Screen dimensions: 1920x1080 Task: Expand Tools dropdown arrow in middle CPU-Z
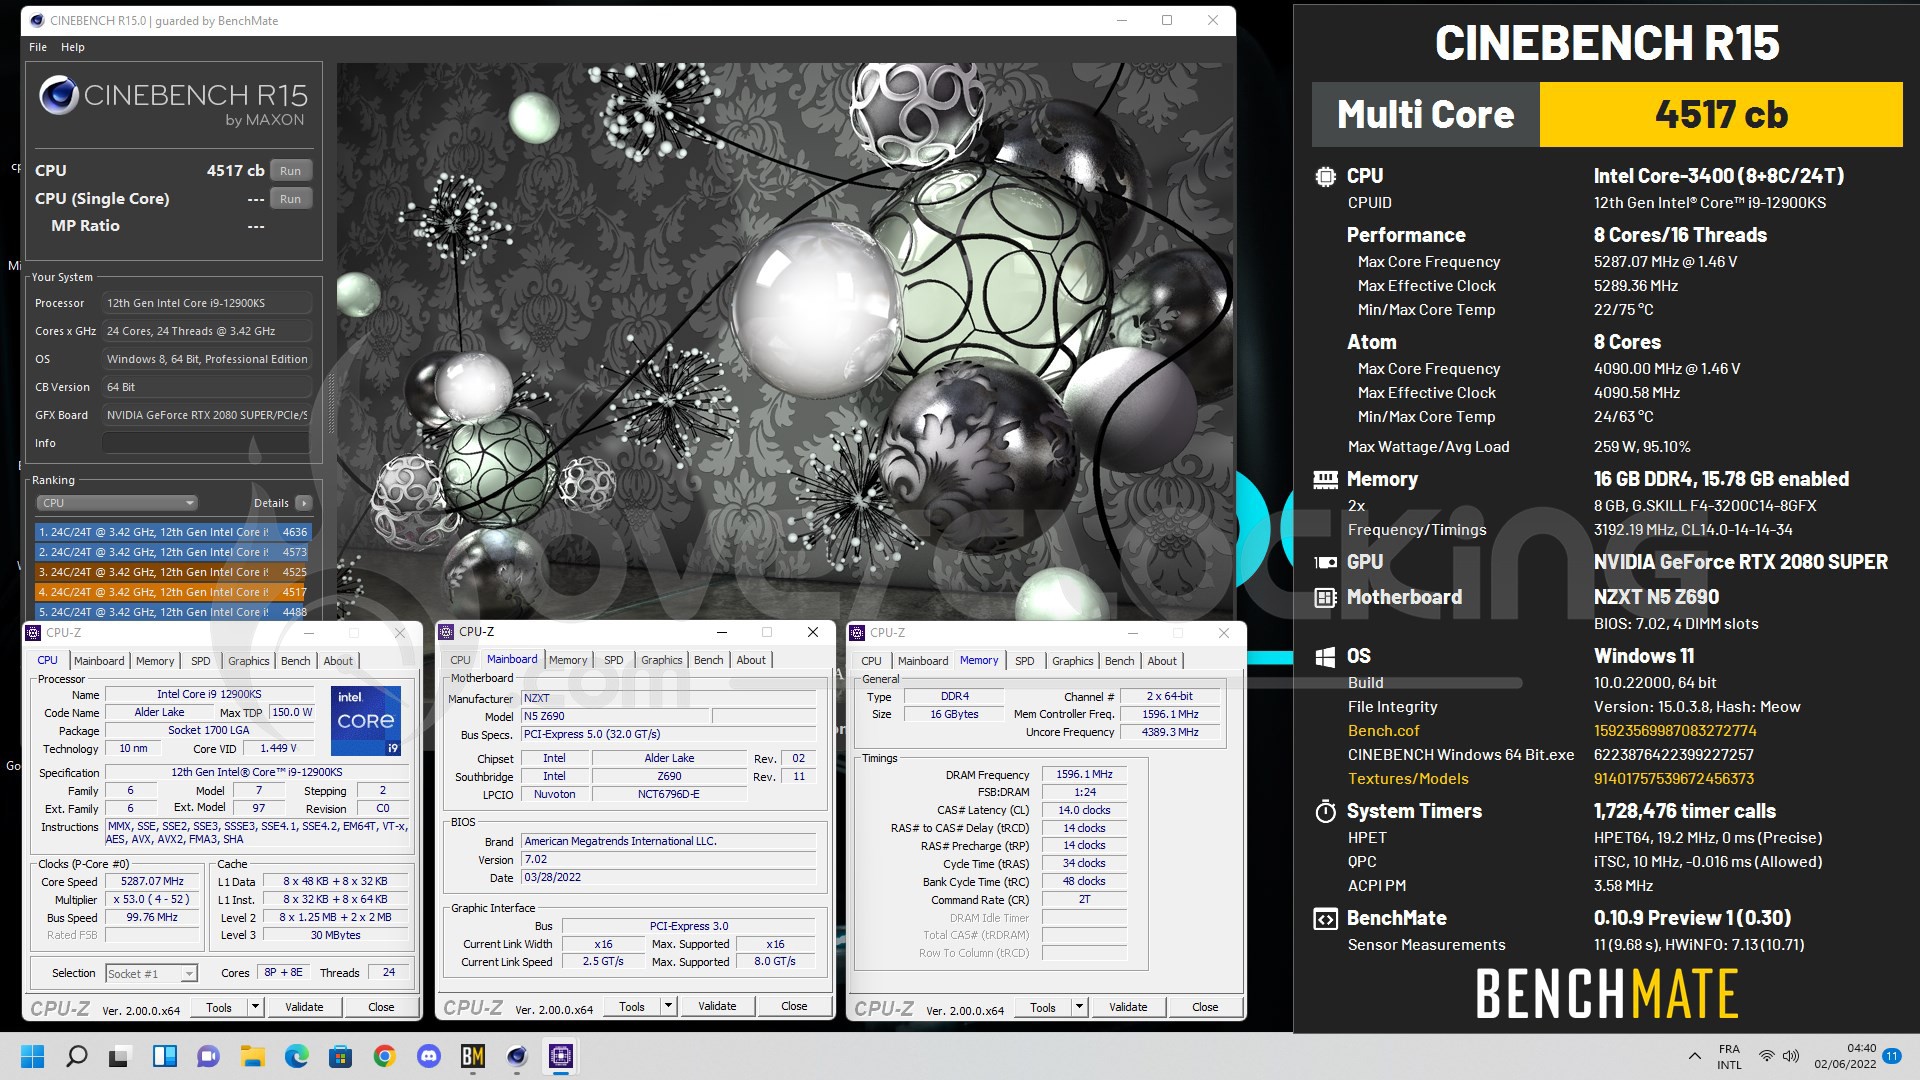pyautogui.click(x=669, y=1006)
